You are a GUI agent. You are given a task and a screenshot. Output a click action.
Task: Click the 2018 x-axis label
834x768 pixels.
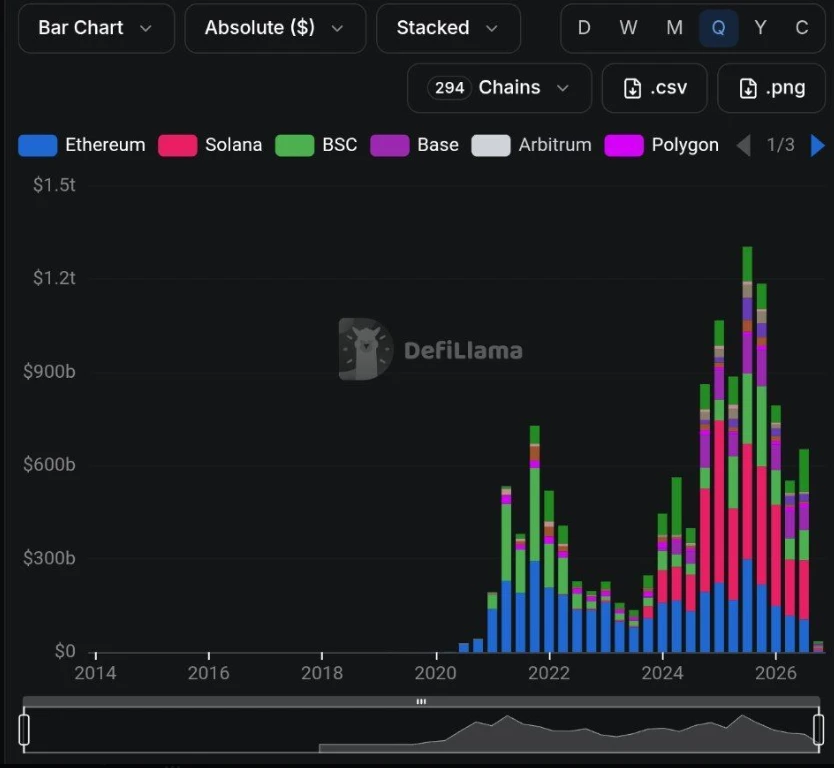322,673
